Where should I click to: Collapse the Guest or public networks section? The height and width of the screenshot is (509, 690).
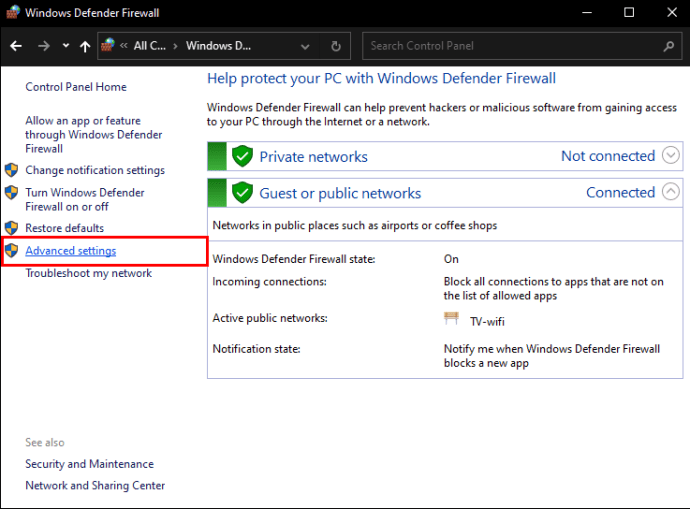pyautogui.click(x=671, y=192)
